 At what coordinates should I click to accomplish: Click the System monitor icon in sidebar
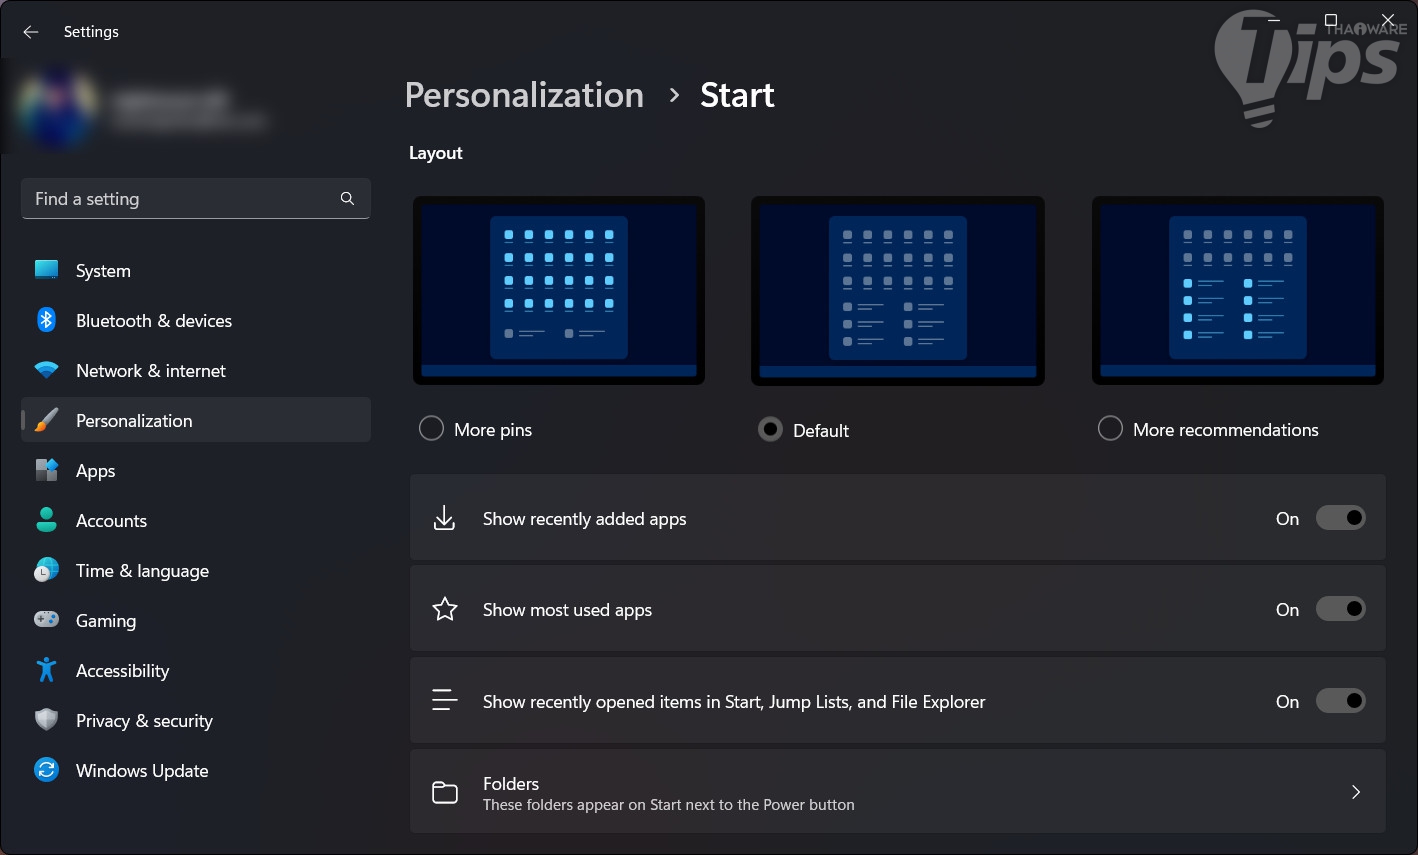click(x=46, y=270)
